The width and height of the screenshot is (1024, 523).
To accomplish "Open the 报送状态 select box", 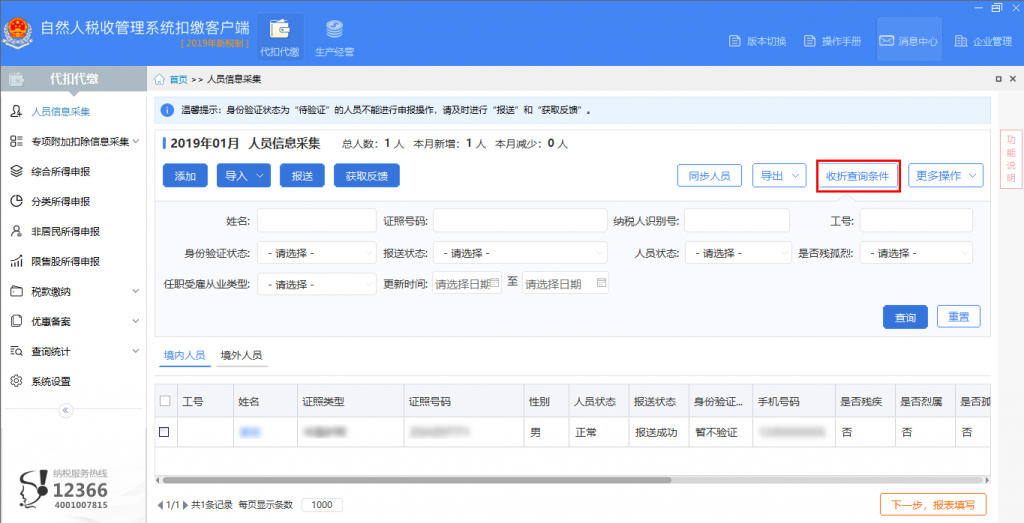I will click(520, 253).
